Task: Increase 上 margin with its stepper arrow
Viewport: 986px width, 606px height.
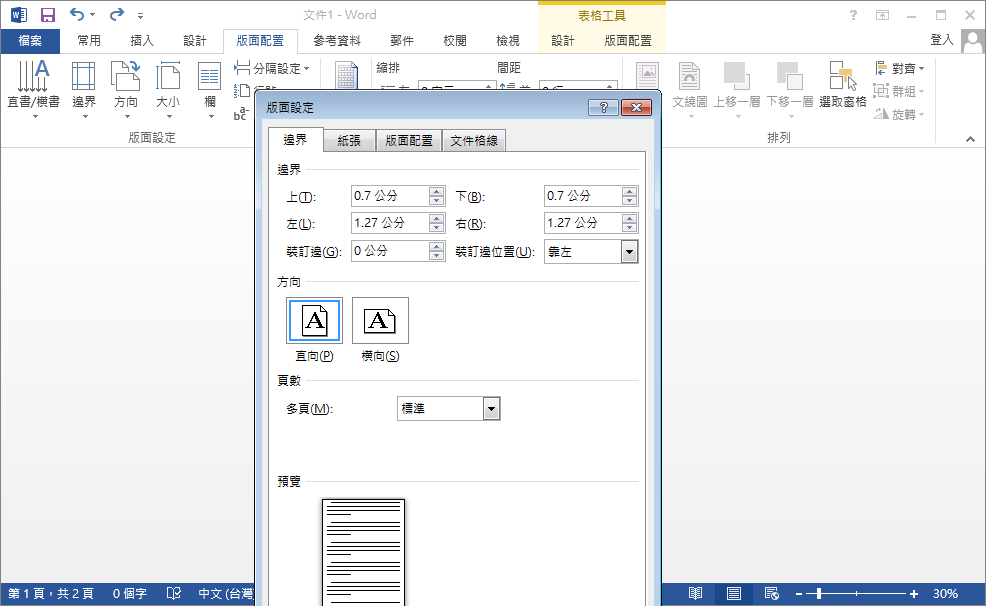Action: pyautogui.click(x=436, y=191)
